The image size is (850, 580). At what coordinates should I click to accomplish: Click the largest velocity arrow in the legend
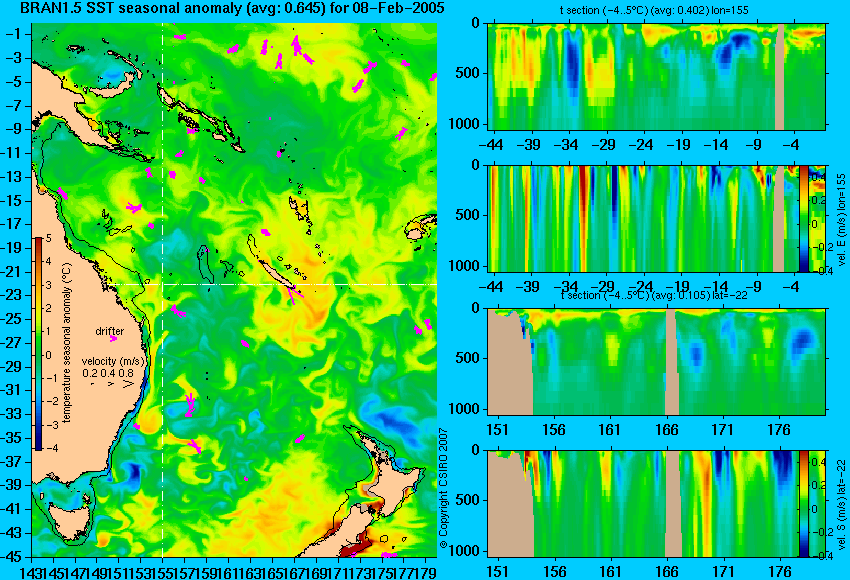[128, 384]
